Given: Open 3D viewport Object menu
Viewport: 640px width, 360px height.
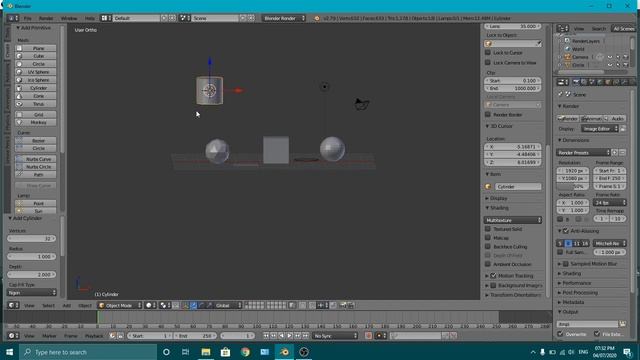Looking at the screenshot, I should point(85,305).
